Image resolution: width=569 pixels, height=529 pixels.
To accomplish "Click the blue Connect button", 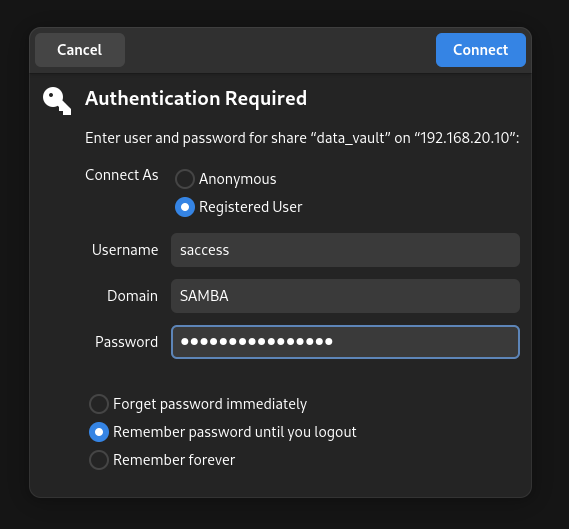I will [481, 50].
